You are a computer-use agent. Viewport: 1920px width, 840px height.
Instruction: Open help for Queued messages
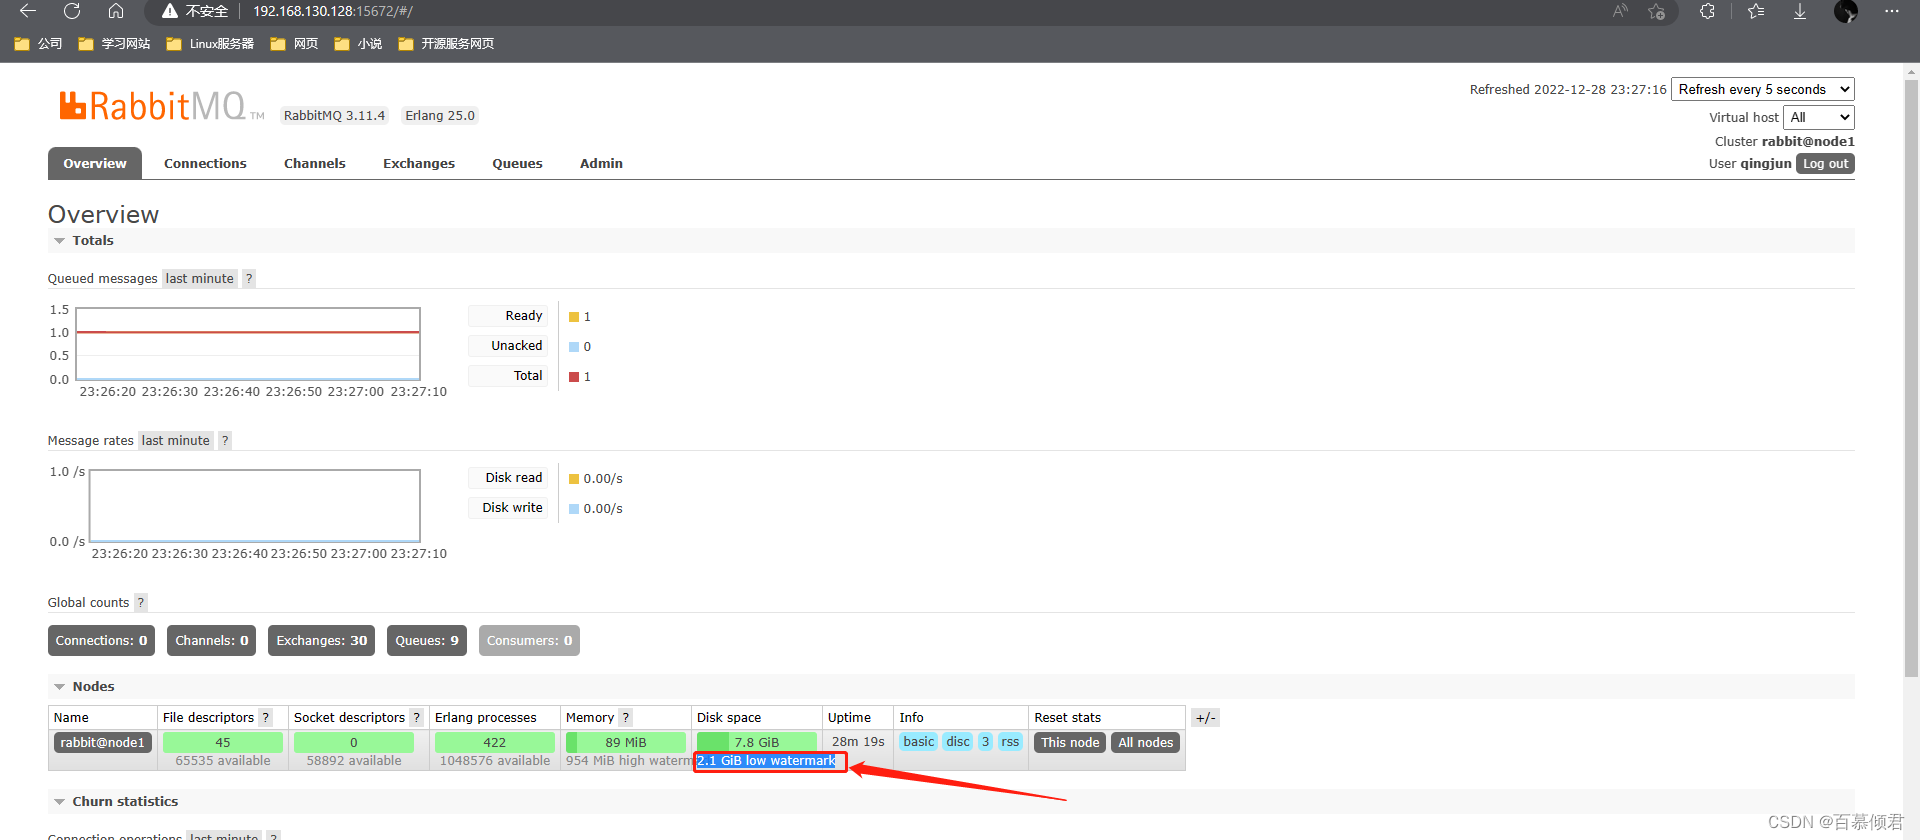249,279
